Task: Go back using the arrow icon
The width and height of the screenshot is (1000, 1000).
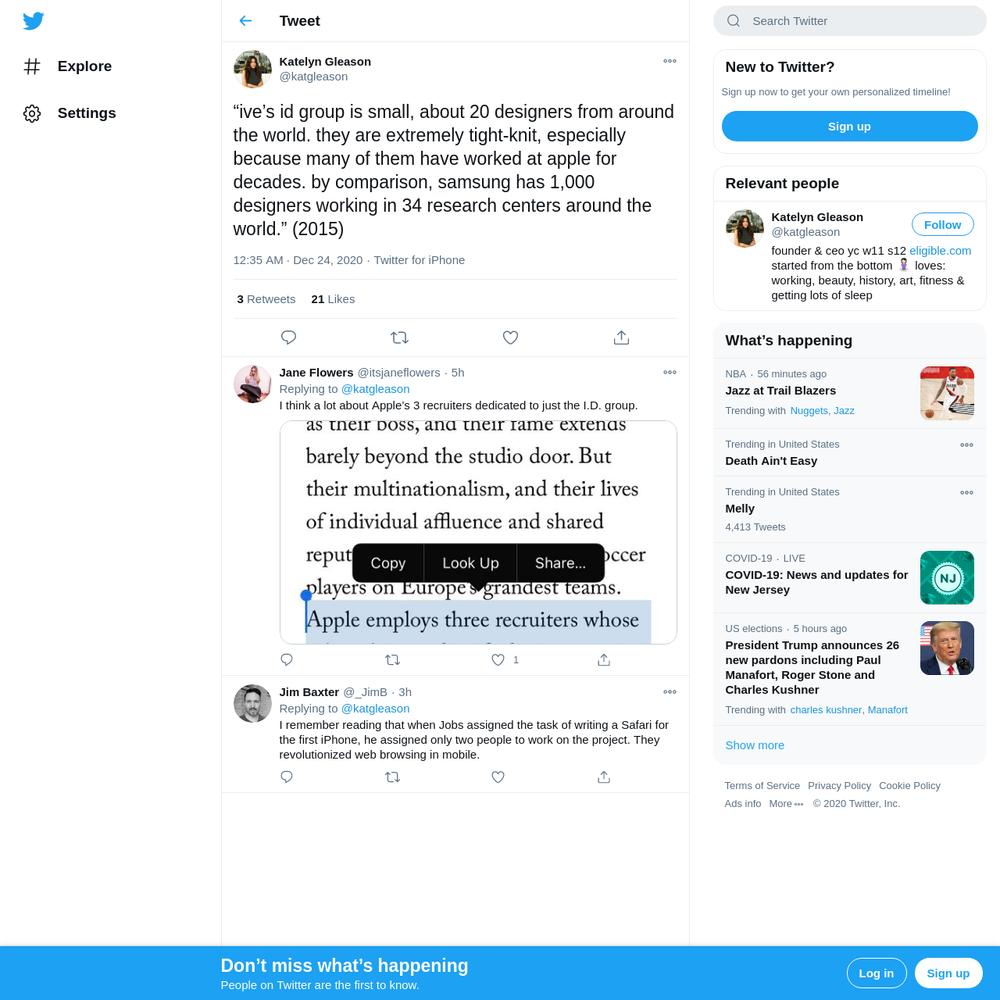Action: [x=246, y=21]
